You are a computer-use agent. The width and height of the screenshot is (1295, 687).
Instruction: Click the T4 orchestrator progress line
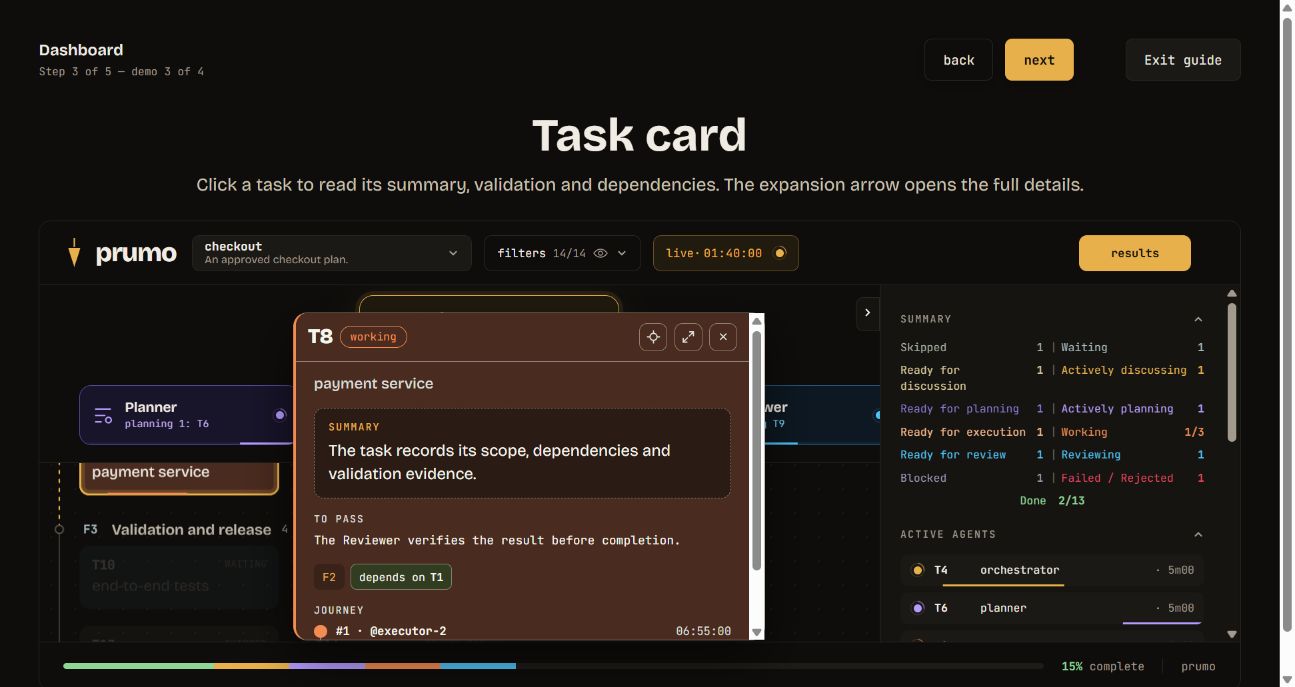(x=1003, y=585)
